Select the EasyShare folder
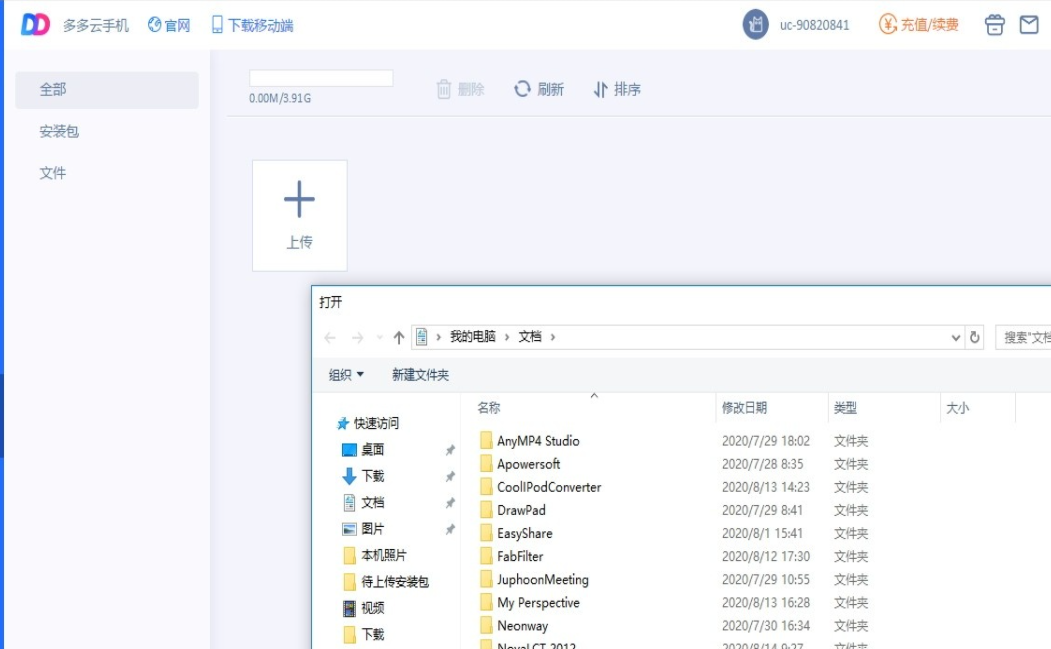The image size is (1051, 649). tap(524, 534)
